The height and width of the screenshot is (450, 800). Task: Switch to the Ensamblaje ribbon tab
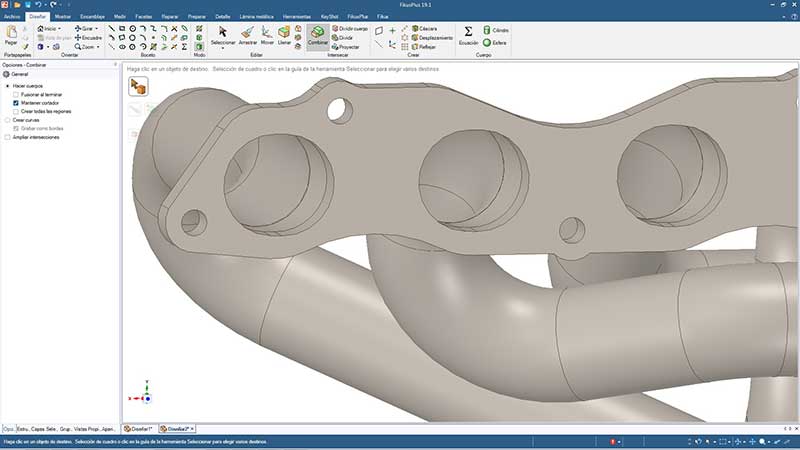(x=92, y=17)
